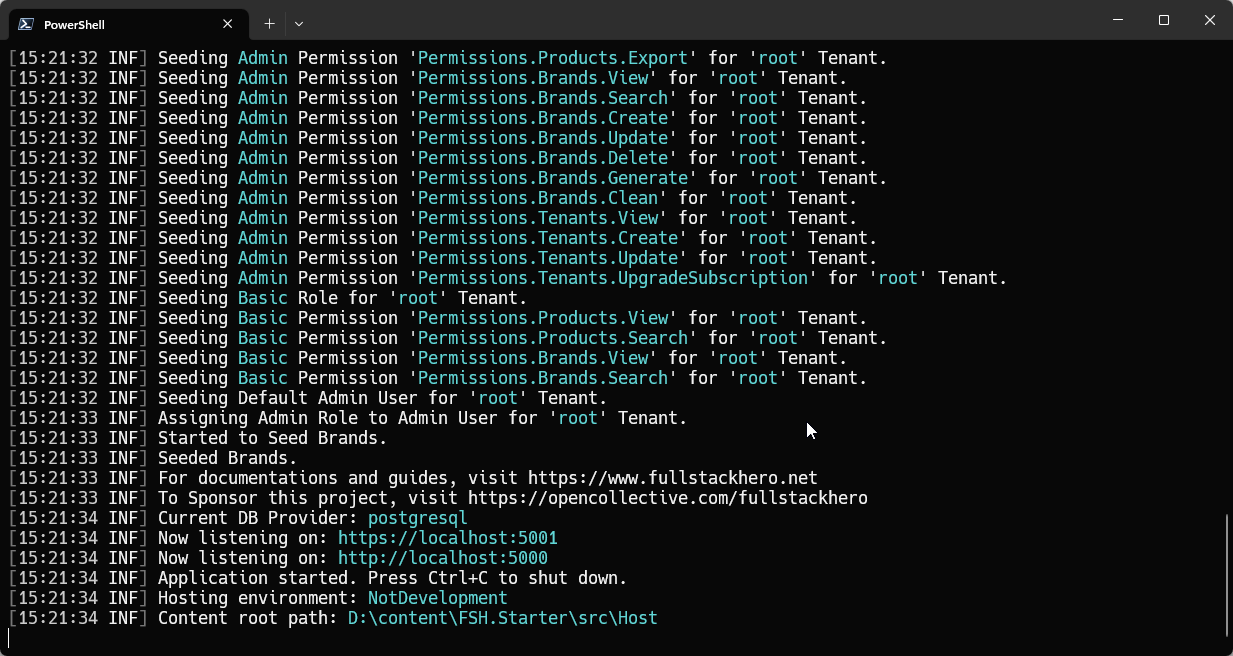
Task: Open the https://localhost:5001 link
Action: 447,538
